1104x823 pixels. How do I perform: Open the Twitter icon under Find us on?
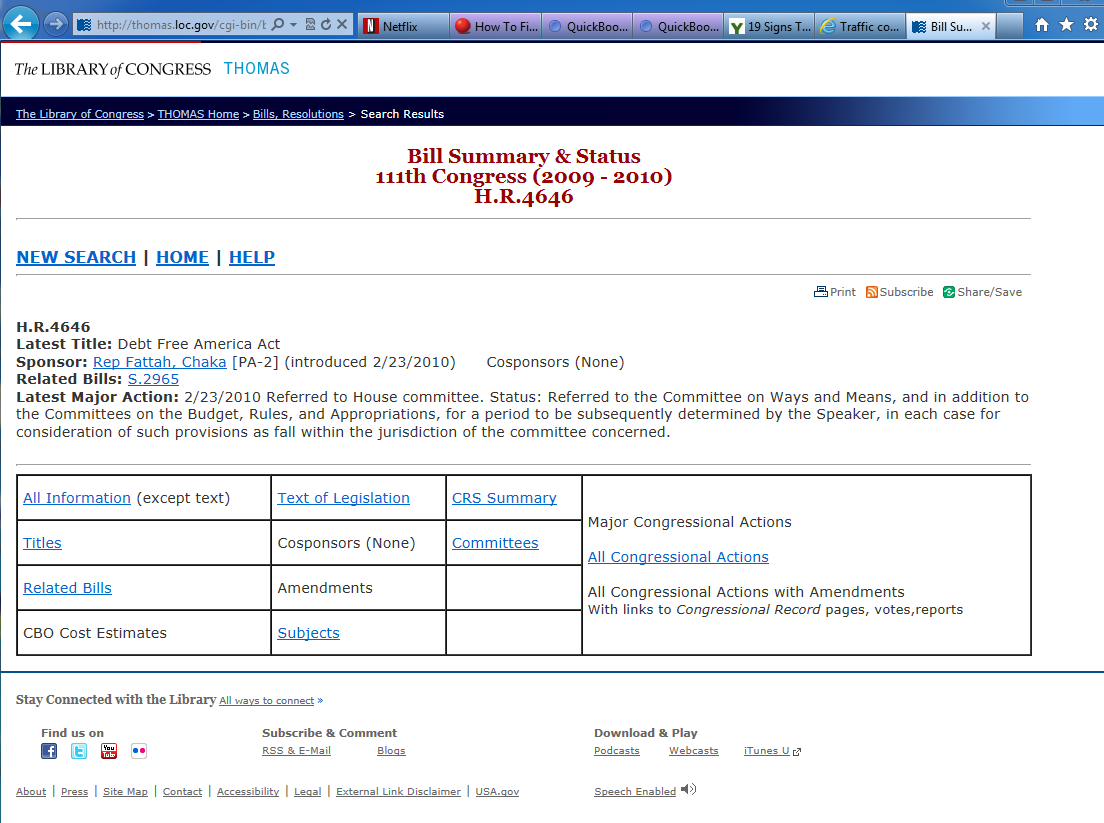point(79,751)
